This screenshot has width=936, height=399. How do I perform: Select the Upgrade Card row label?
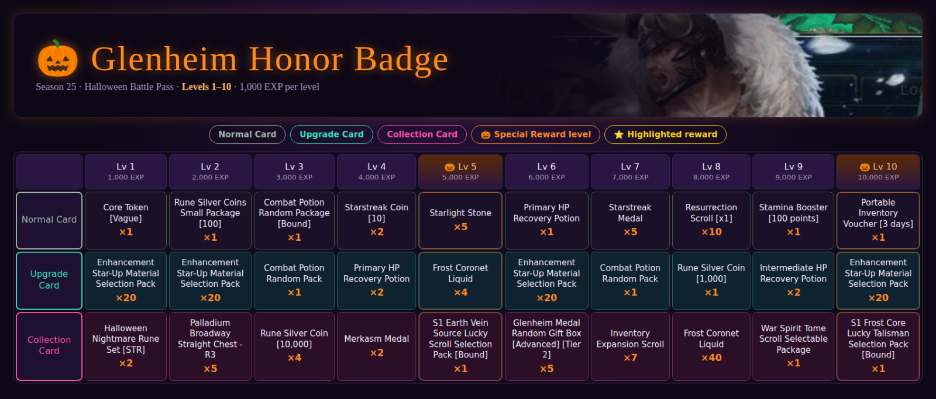[49, 280]
